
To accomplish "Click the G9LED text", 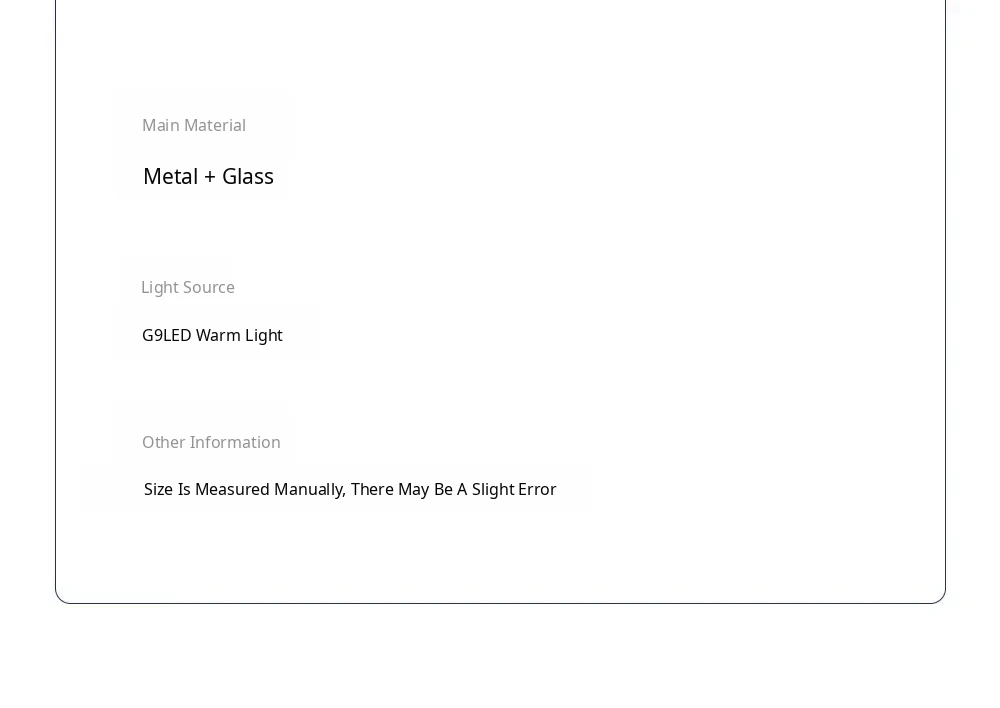I will tap(166, 335).
